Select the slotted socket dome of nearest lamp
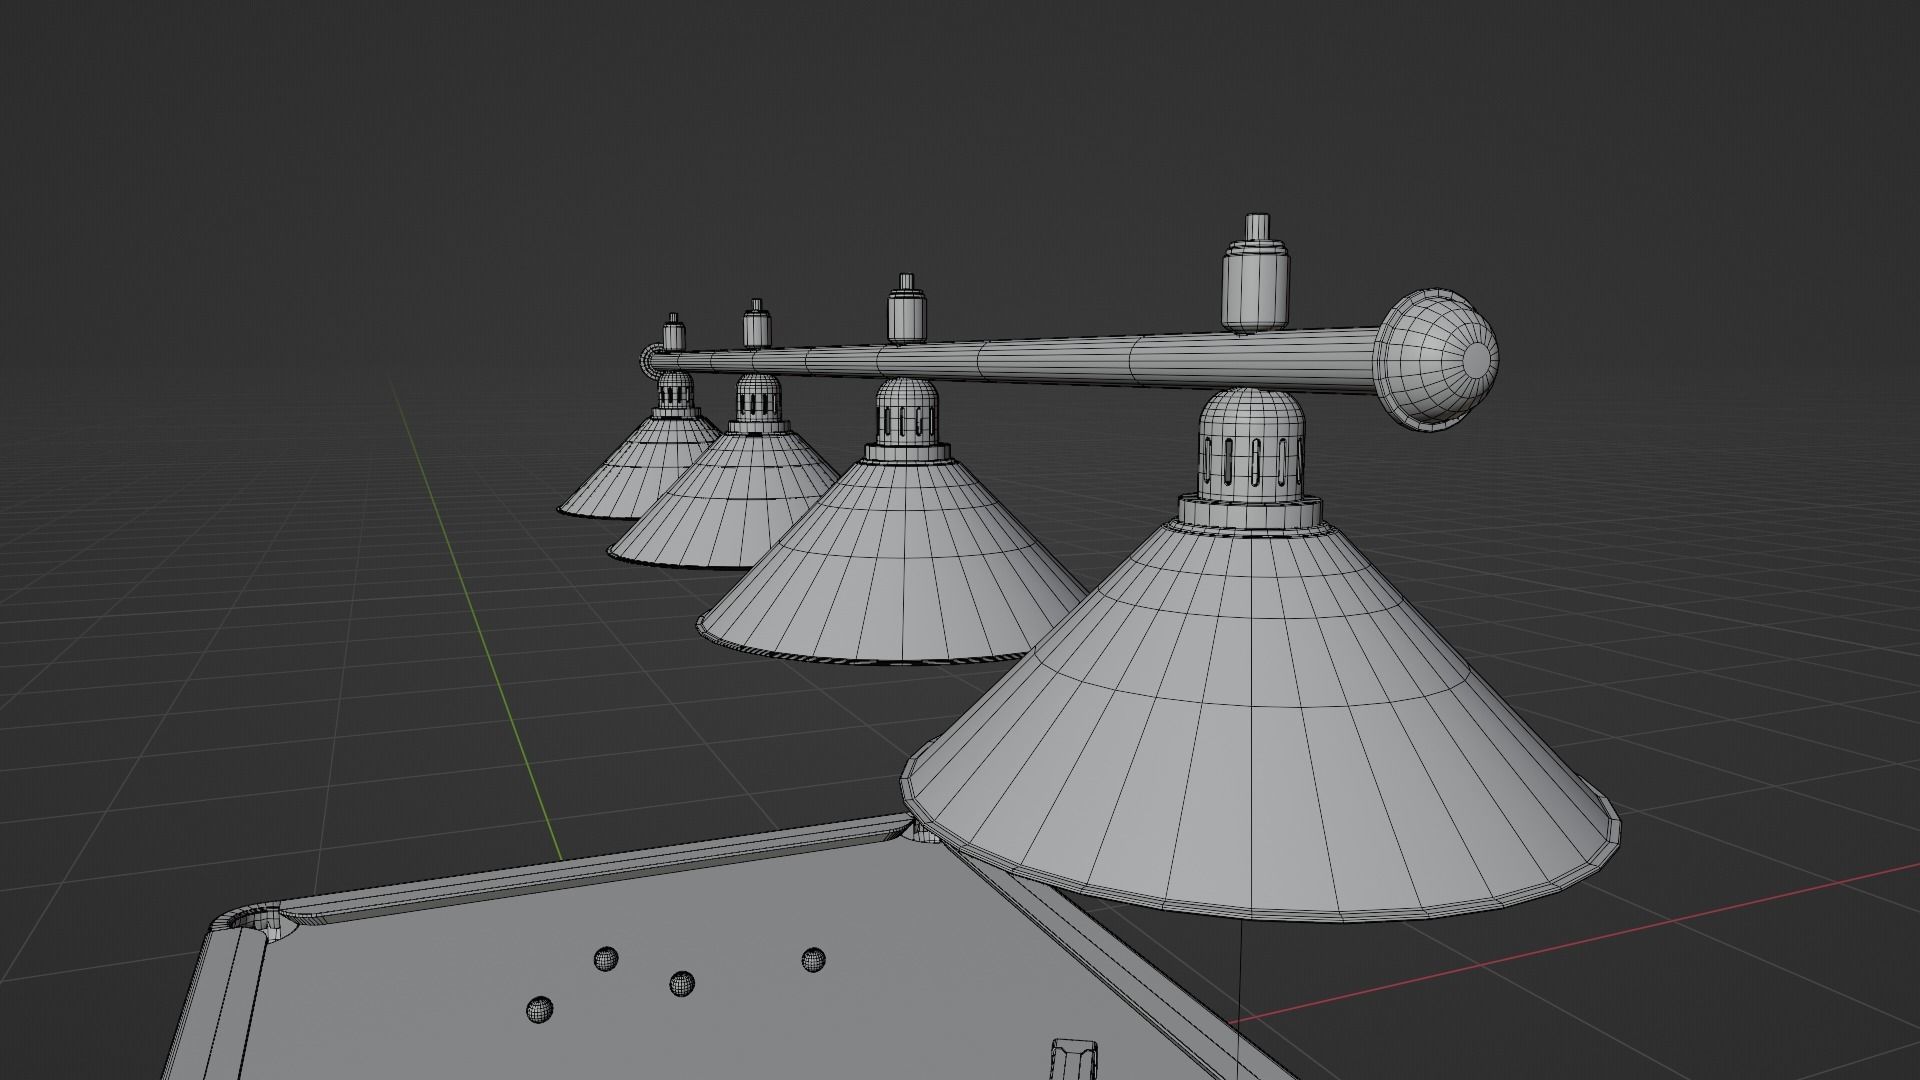This screenshot has height=1080, width=1920. click(1251, 445)
